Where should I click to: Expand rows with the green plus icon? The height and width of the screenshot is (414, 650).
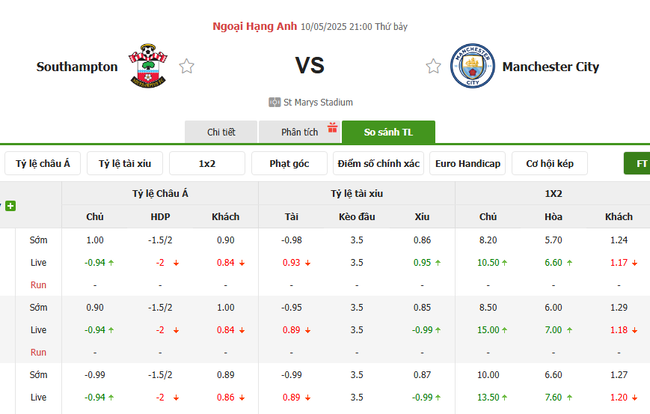10,206
